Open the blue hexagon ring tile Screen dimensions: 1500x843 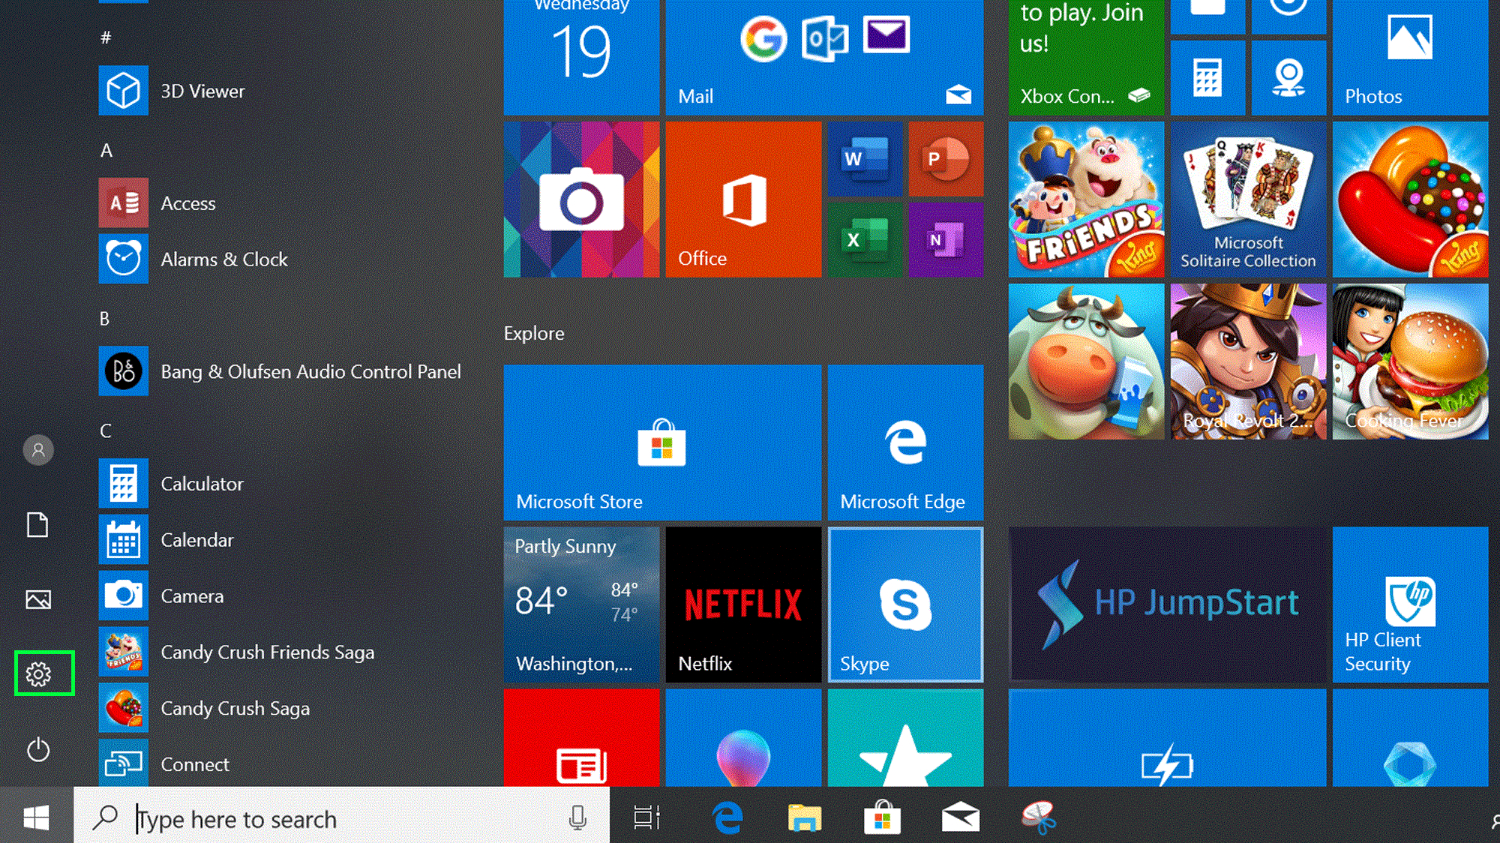(x=1410, y=738)
